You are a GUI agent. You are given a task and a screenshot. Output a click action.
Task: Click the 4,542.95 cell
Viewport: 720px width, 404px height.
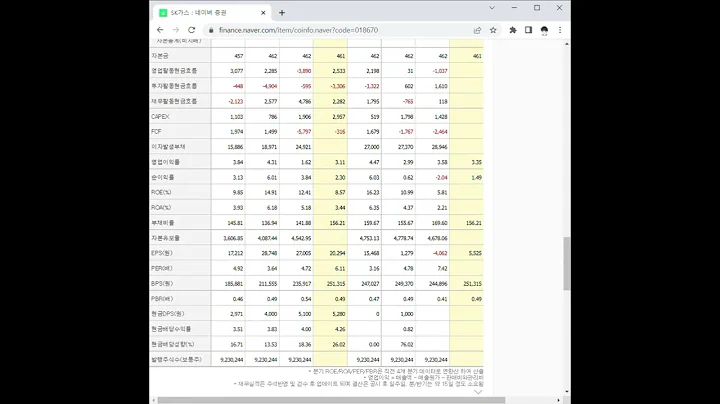click(301, 238)
